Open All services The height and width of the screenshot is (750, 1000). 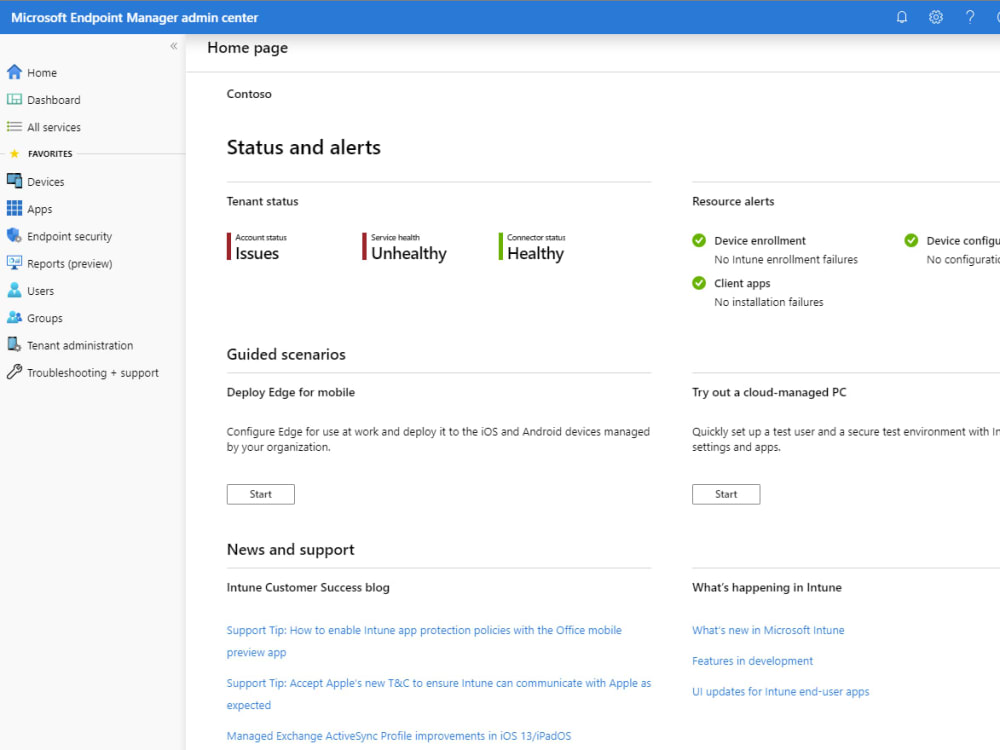click(51, 127)
